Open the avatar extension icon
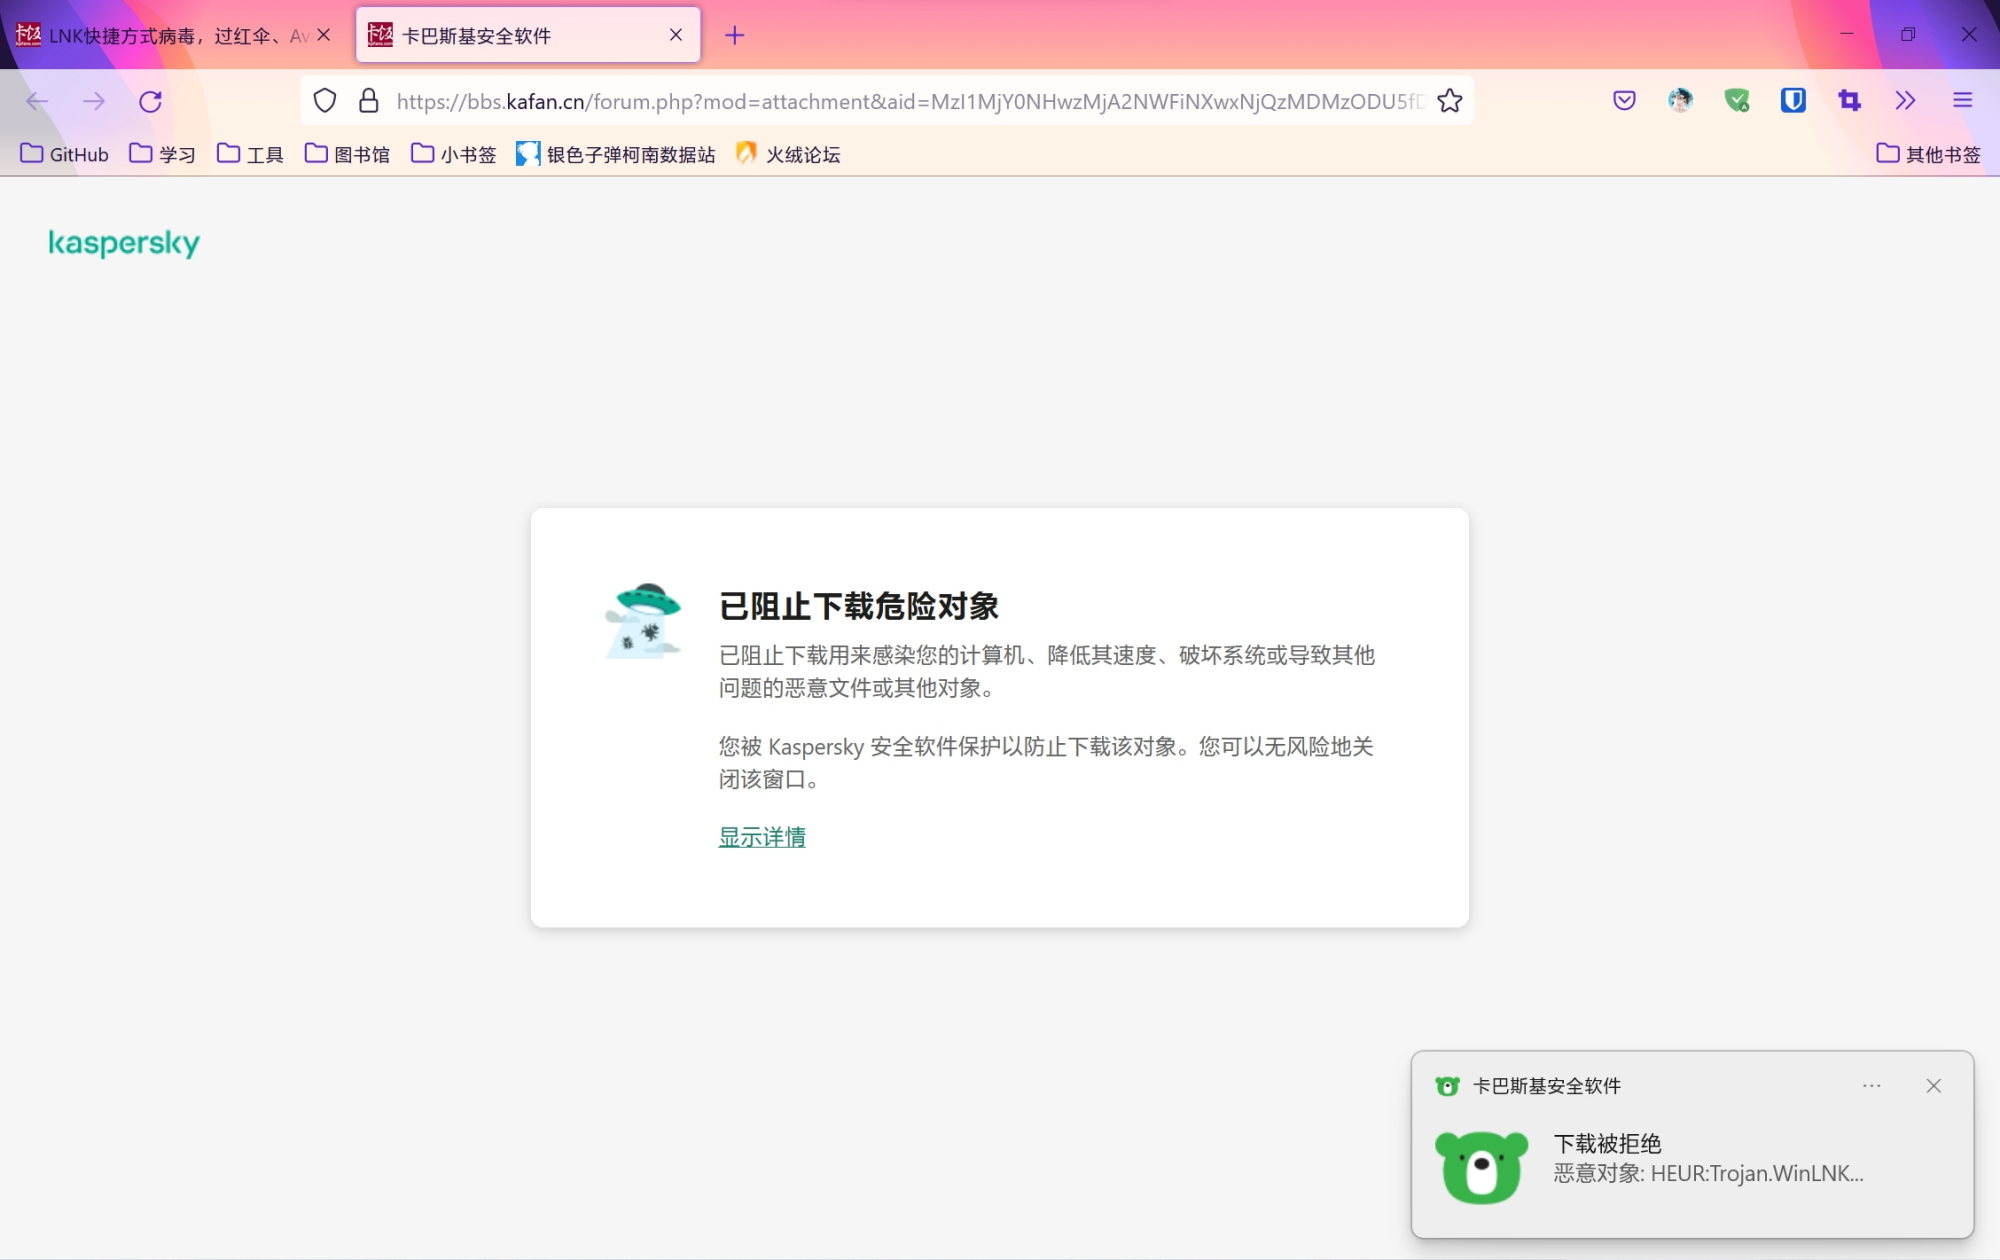This screenshot has width=2000, height=1260. pyautogui.click(x=1680, y=100)
